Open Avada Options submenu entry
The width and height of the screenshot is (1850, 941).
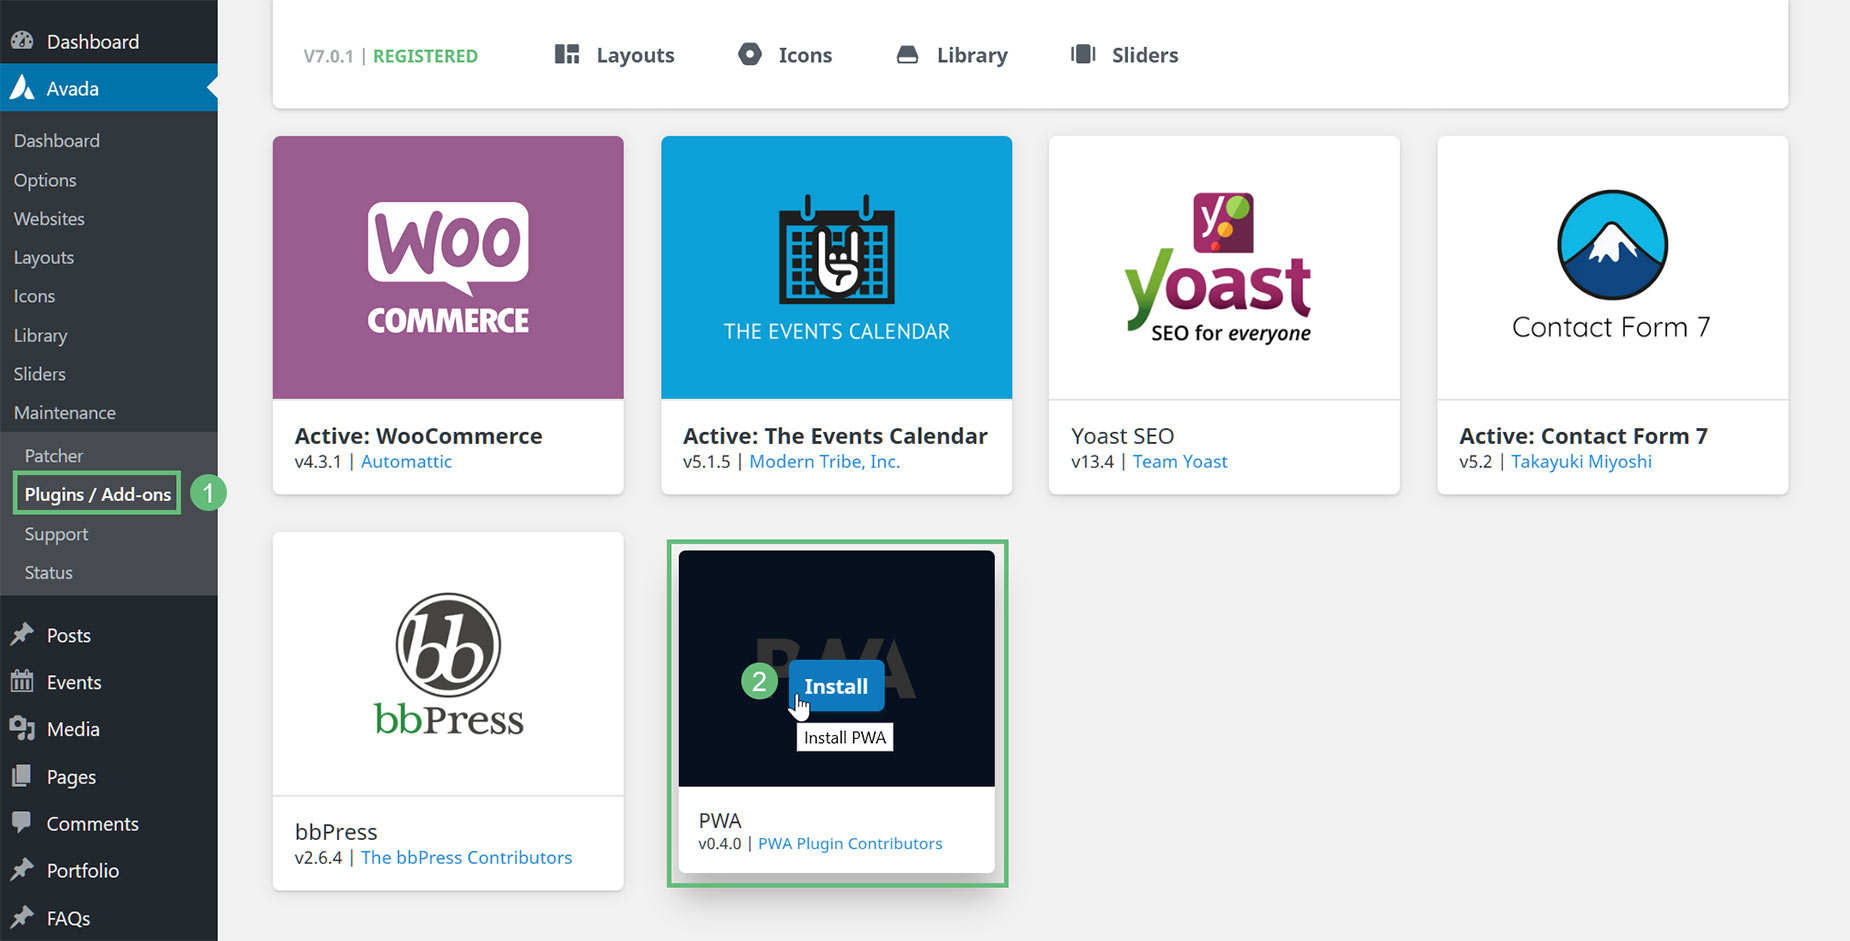coord(45,180)
